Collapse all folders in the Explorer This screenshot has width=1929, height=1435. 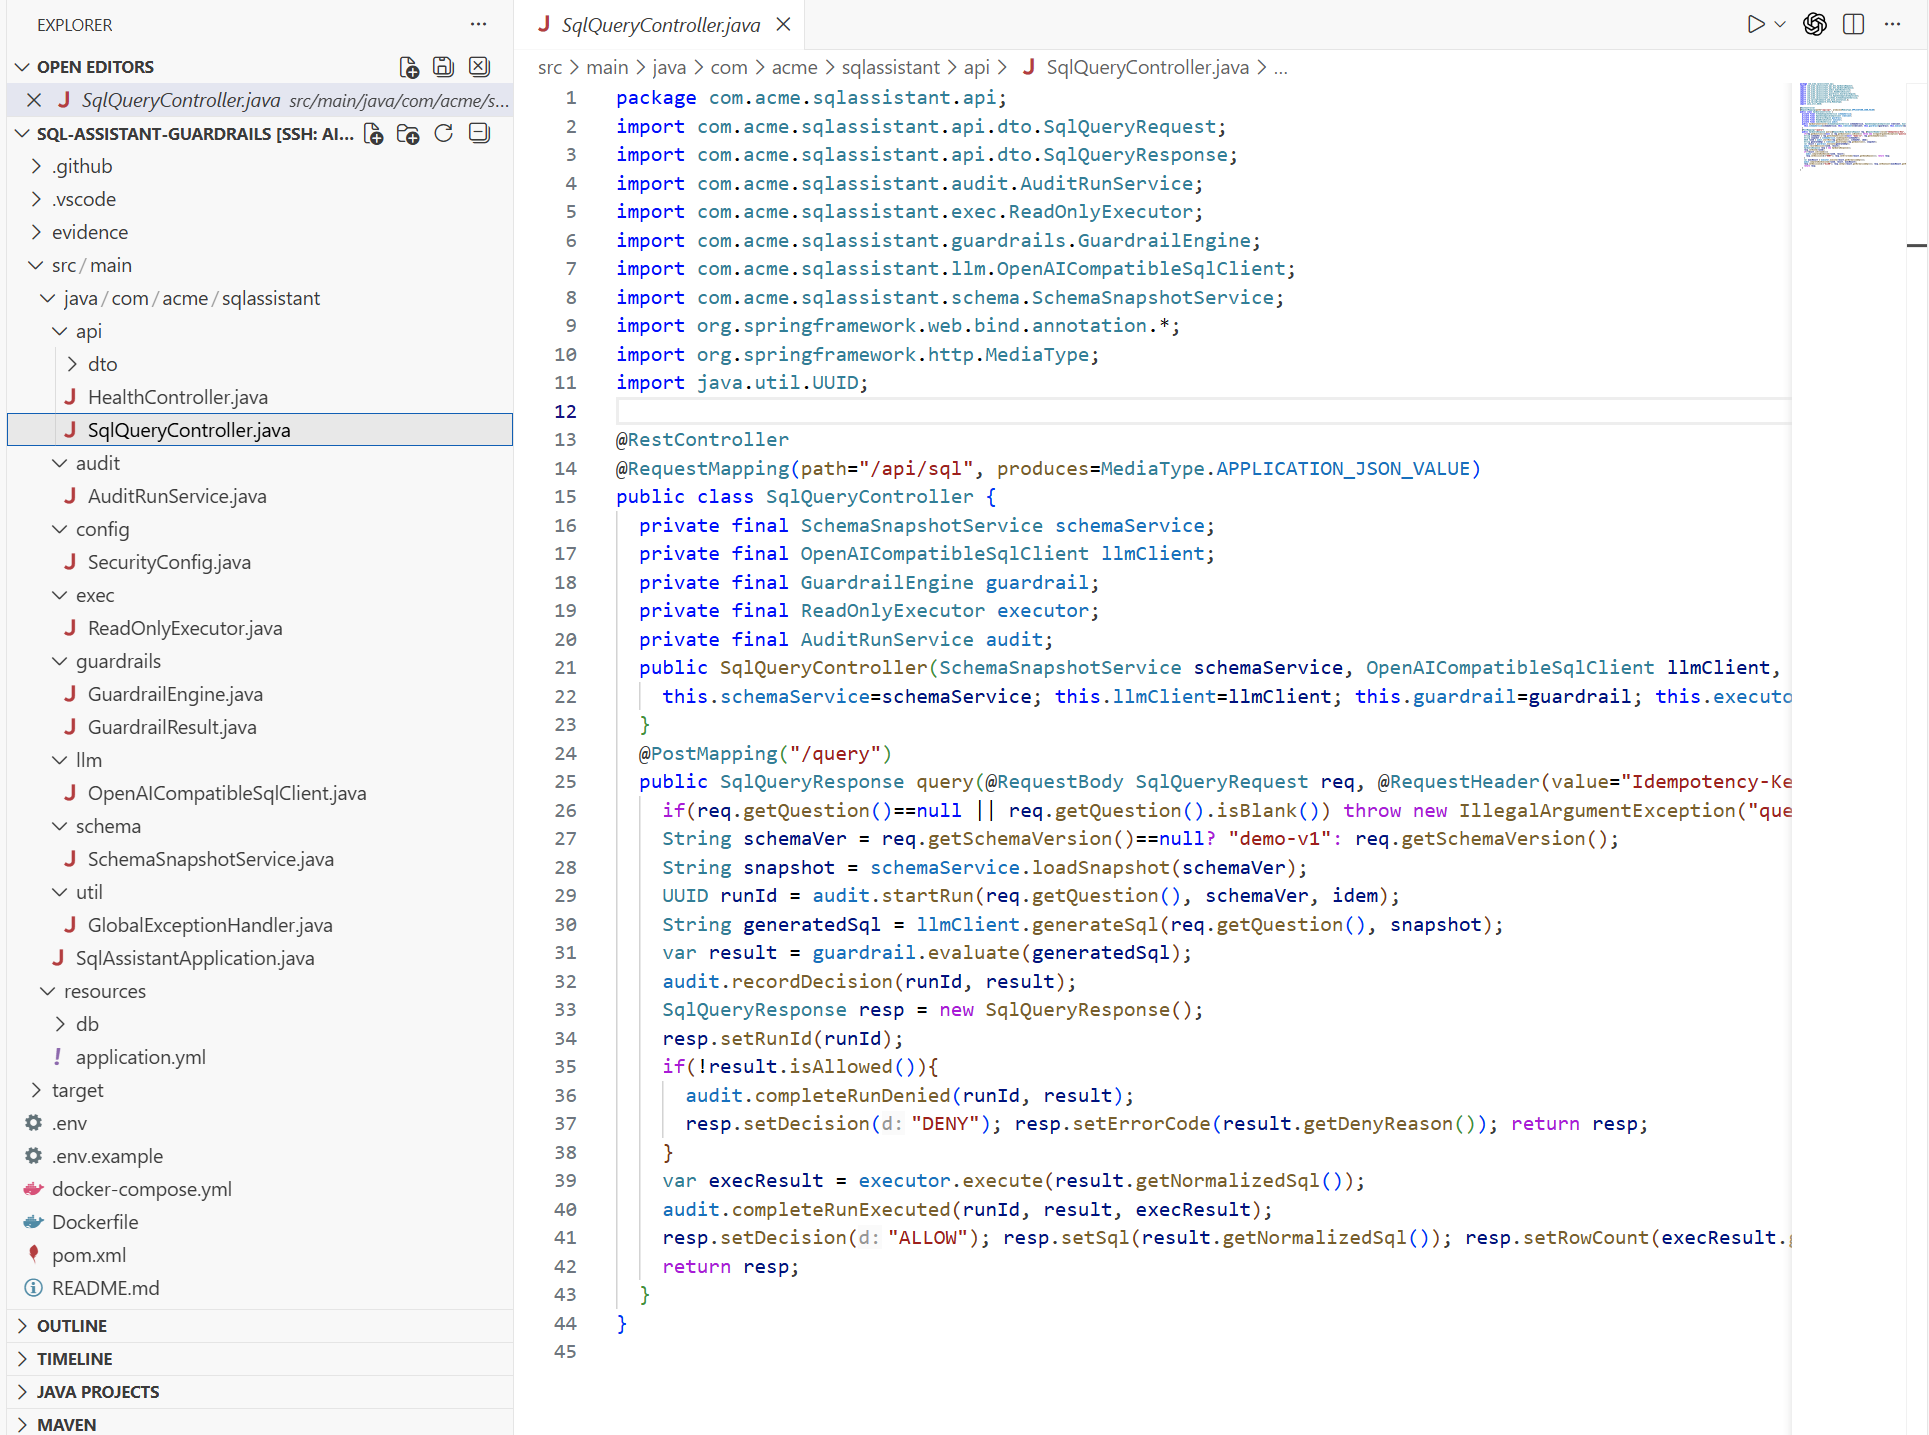[x=479, y=133]
